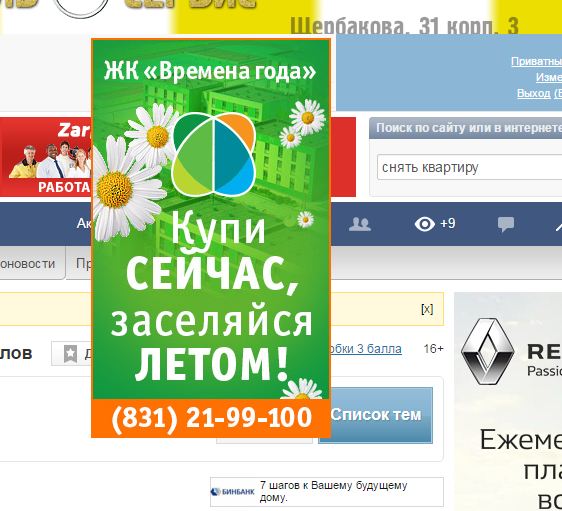Click the bookmark star icon button
This screenshot has width=562, height=511.
[70, 353]
